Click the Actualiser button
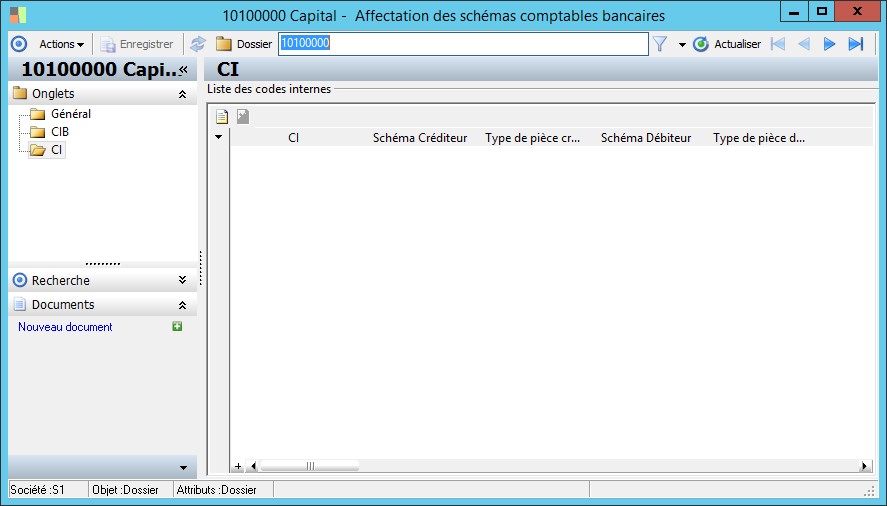Screen dimensions: 887x506 [727, 44]
